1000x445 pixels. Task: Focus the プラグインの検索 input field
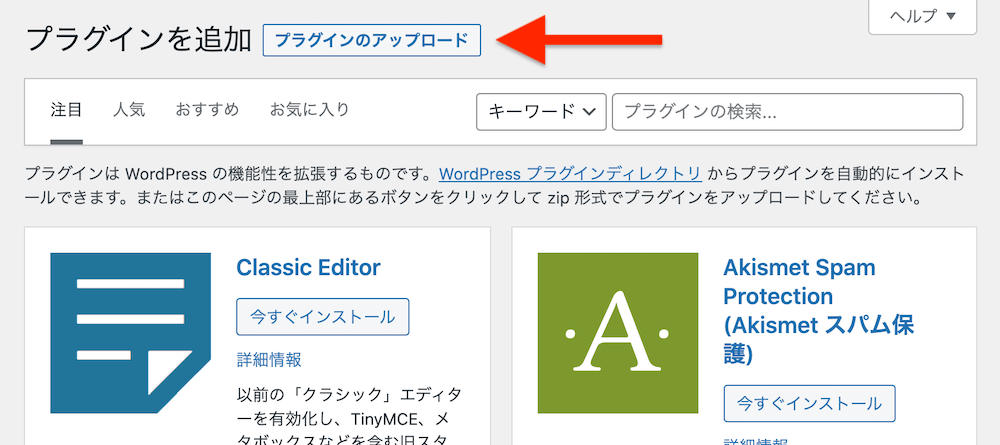click(x=788, y=112)
